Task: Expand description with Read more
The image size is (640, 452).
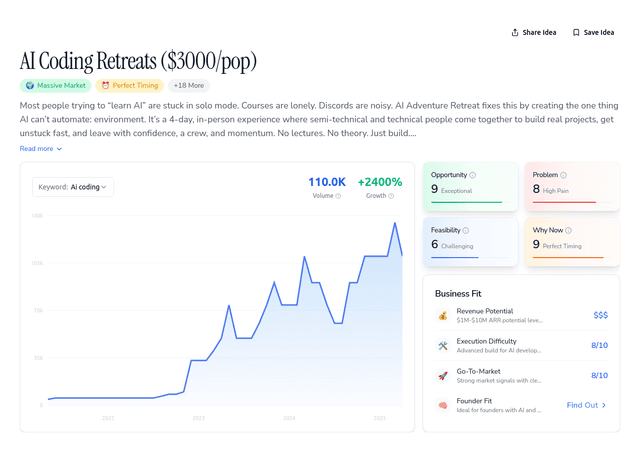Action: (41, 148)
